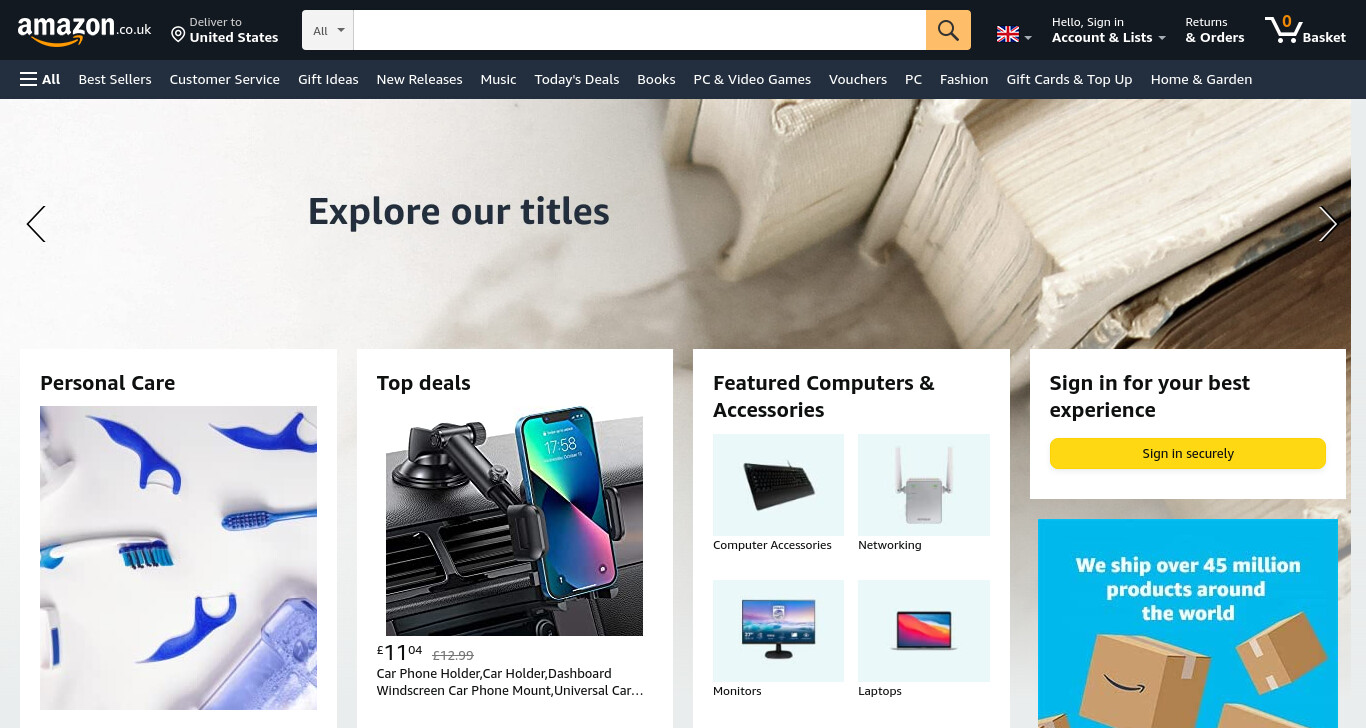Open the Personal Care dental image
The image size is (1366, 728).
click(x=178, y=558)
